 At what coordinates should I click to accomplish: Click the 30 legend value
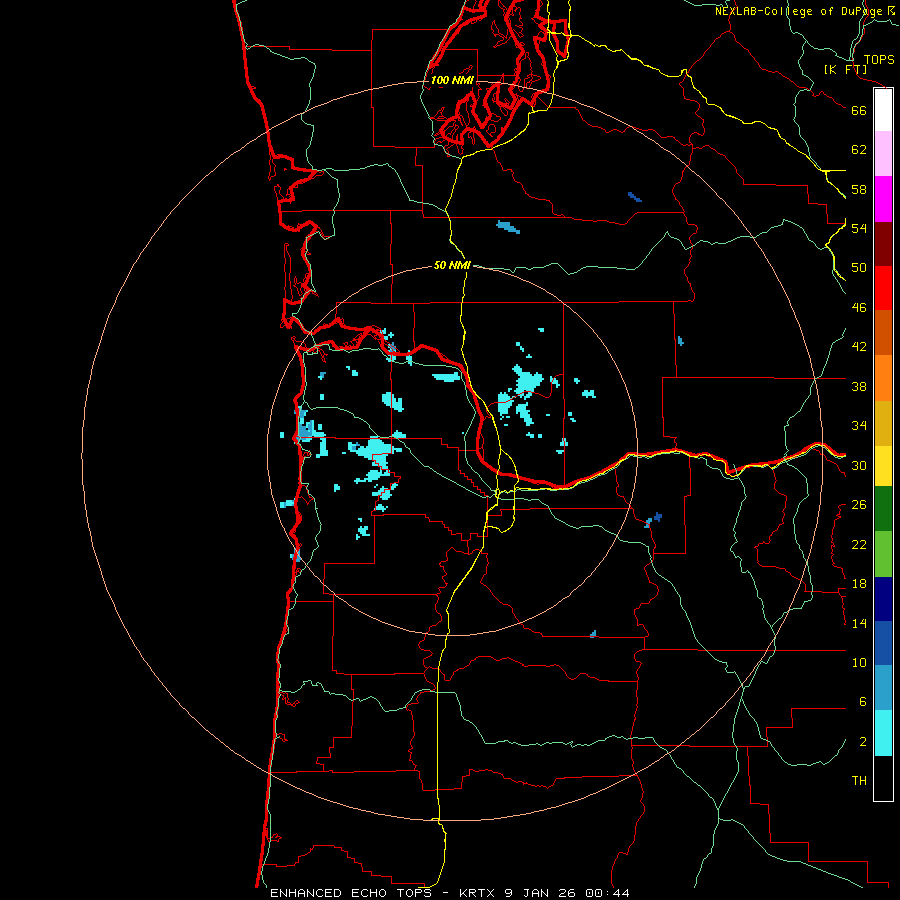859,465
